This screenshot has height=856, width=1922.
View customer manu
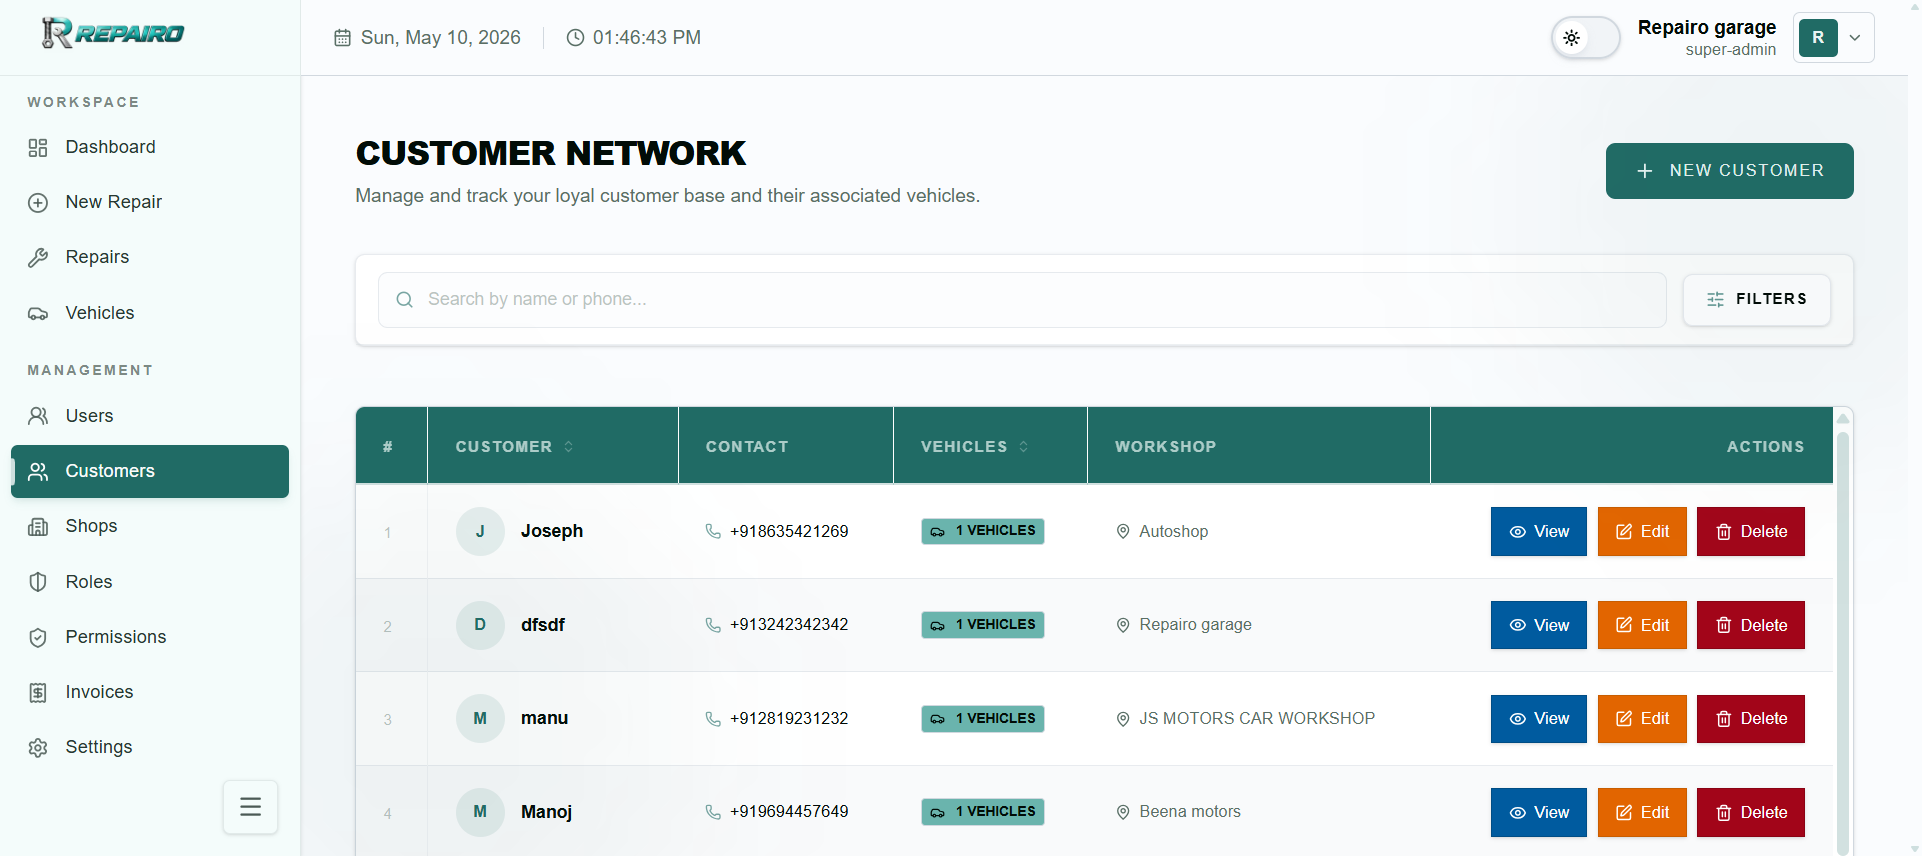click(1538, 719)
